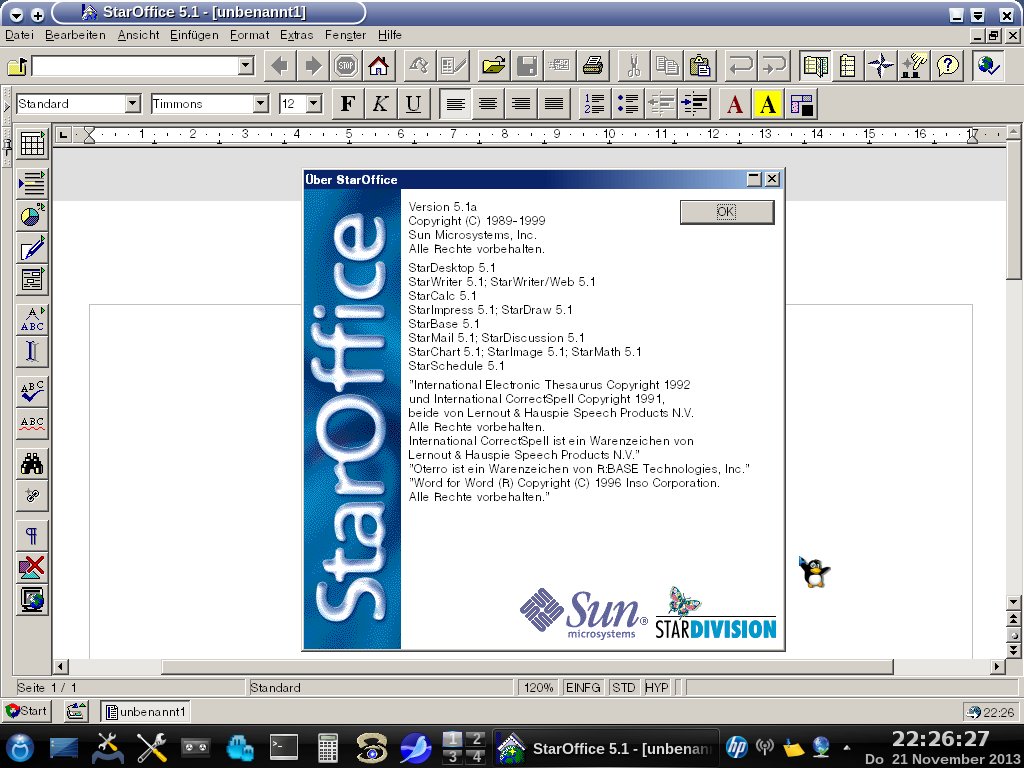Open the calculator icon in the system panel
The height and width of the screenshot is (768, 1024).
point(327,748)
